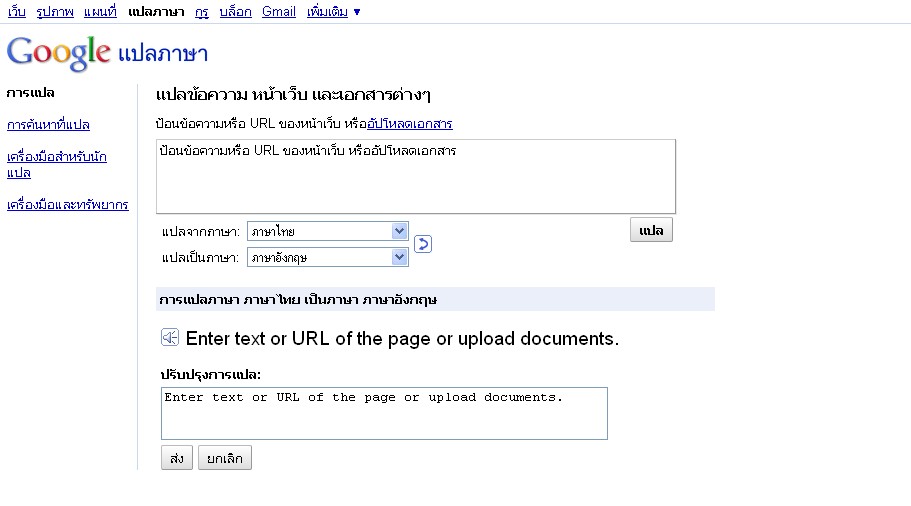911x506 pixels.
Task: Play translation audio with the speaker icon
Action: point(170,338)
